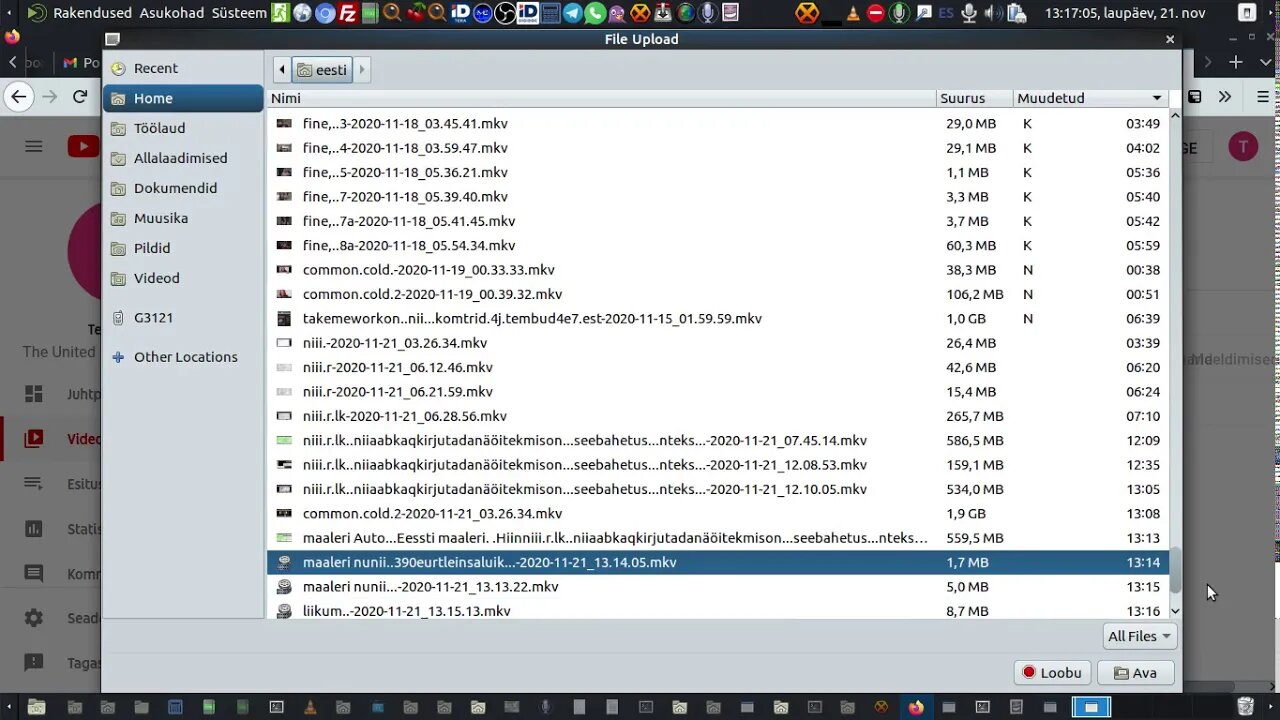Open the Muusika sidebar folder

tap(183, 218)
